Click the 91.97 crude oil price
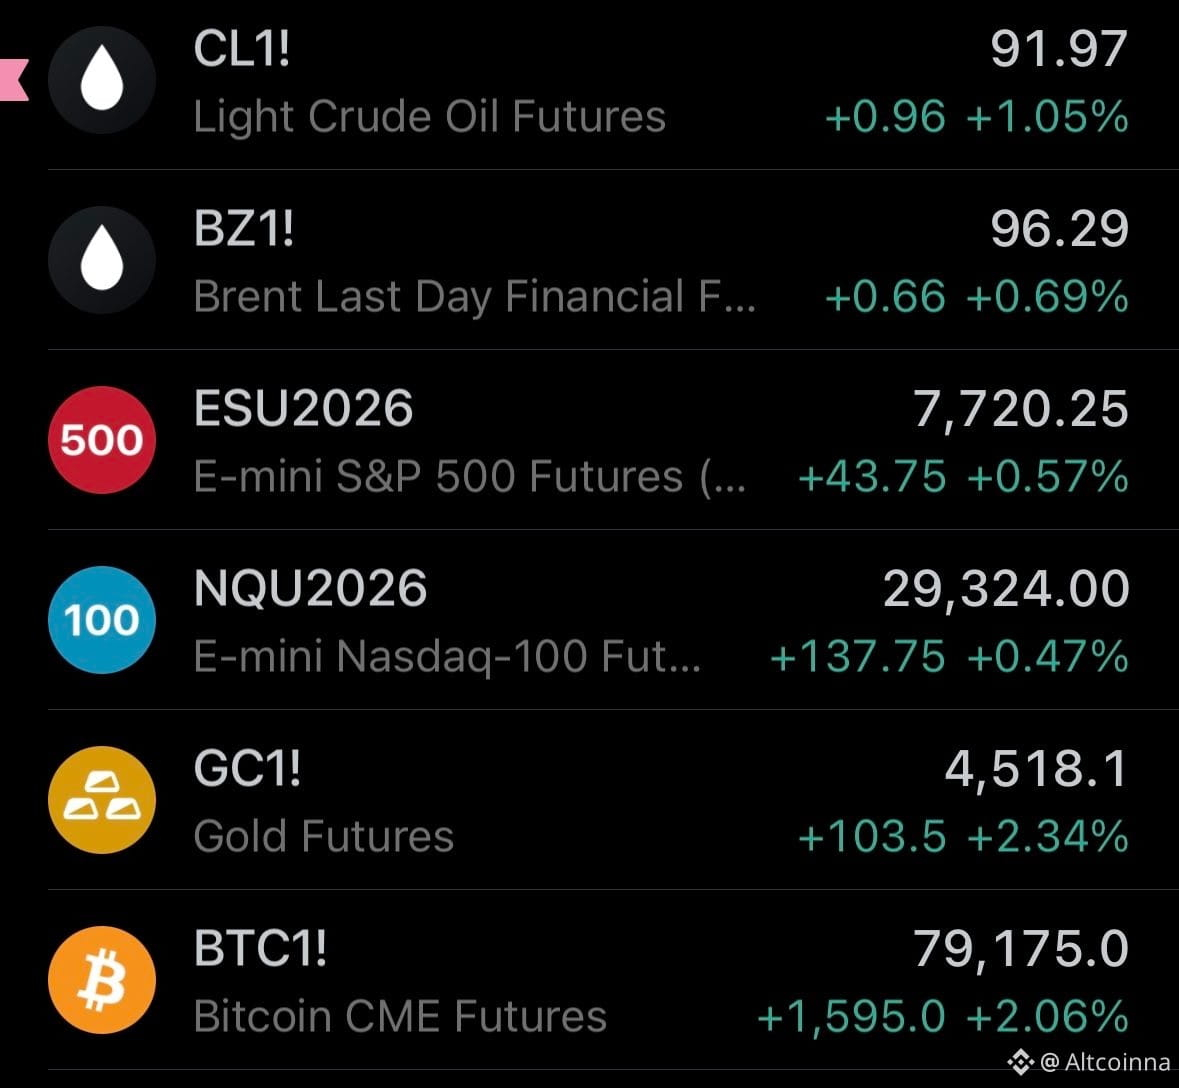 tap(1059, 49)
